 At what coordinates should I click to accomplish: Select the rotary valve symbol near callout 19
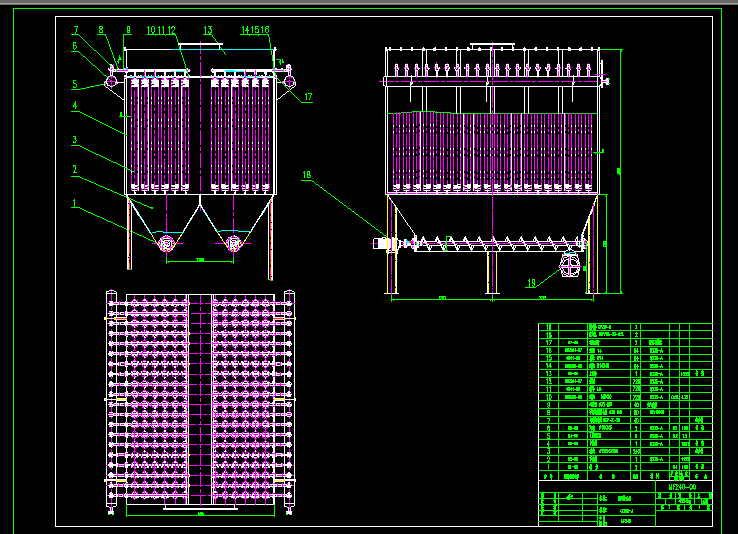coord(570,265)
